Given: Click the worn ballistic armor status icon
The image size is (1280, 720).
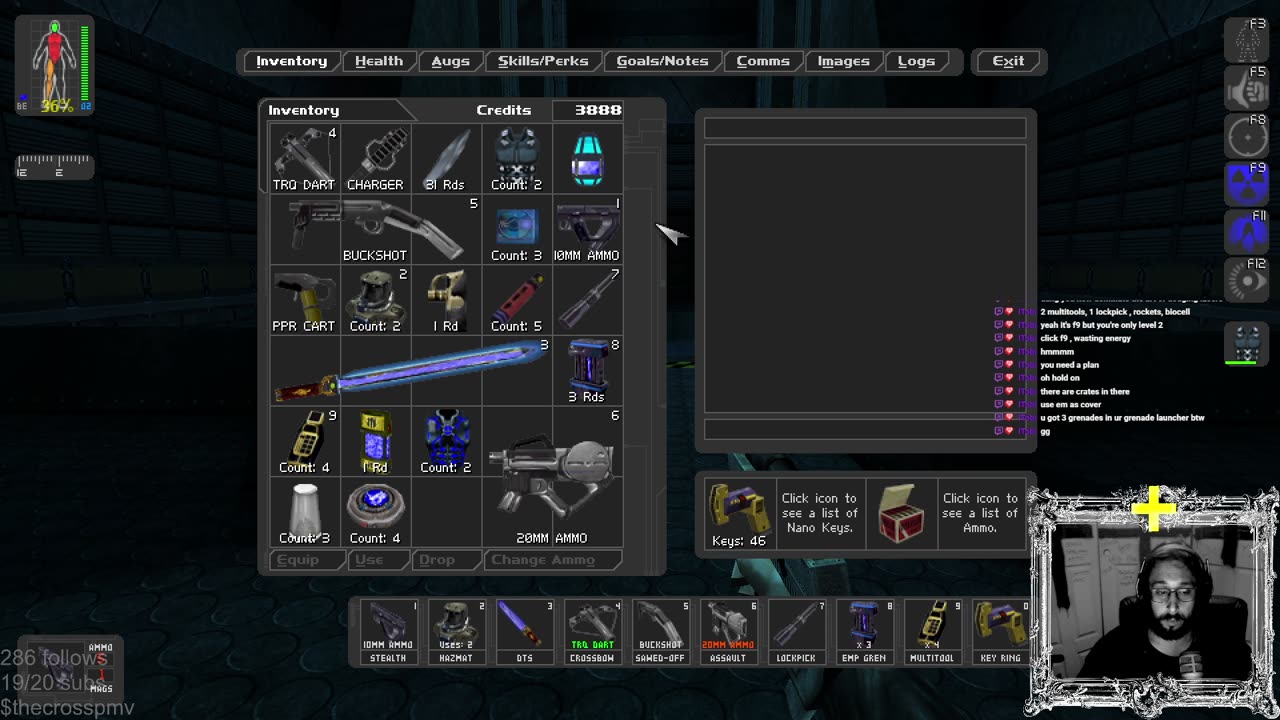Looking at the screenshot, I should pos(1246,343).
